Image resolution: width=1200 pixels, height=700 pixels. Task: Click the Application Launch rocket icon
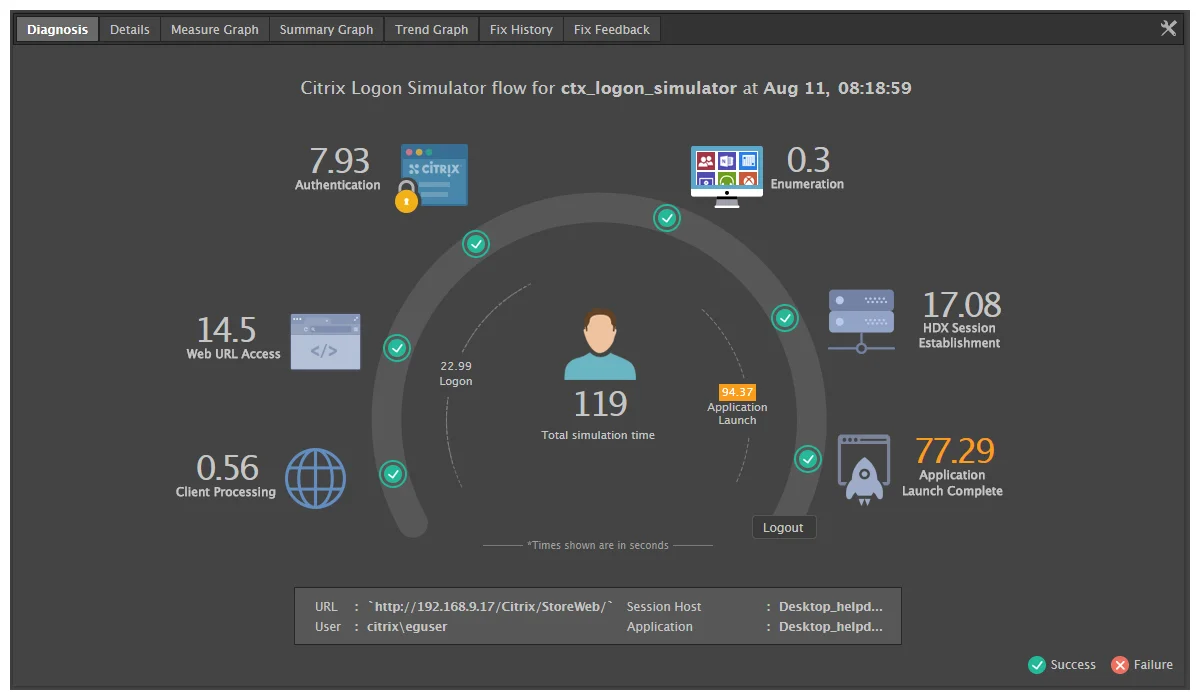pos(864,469)
